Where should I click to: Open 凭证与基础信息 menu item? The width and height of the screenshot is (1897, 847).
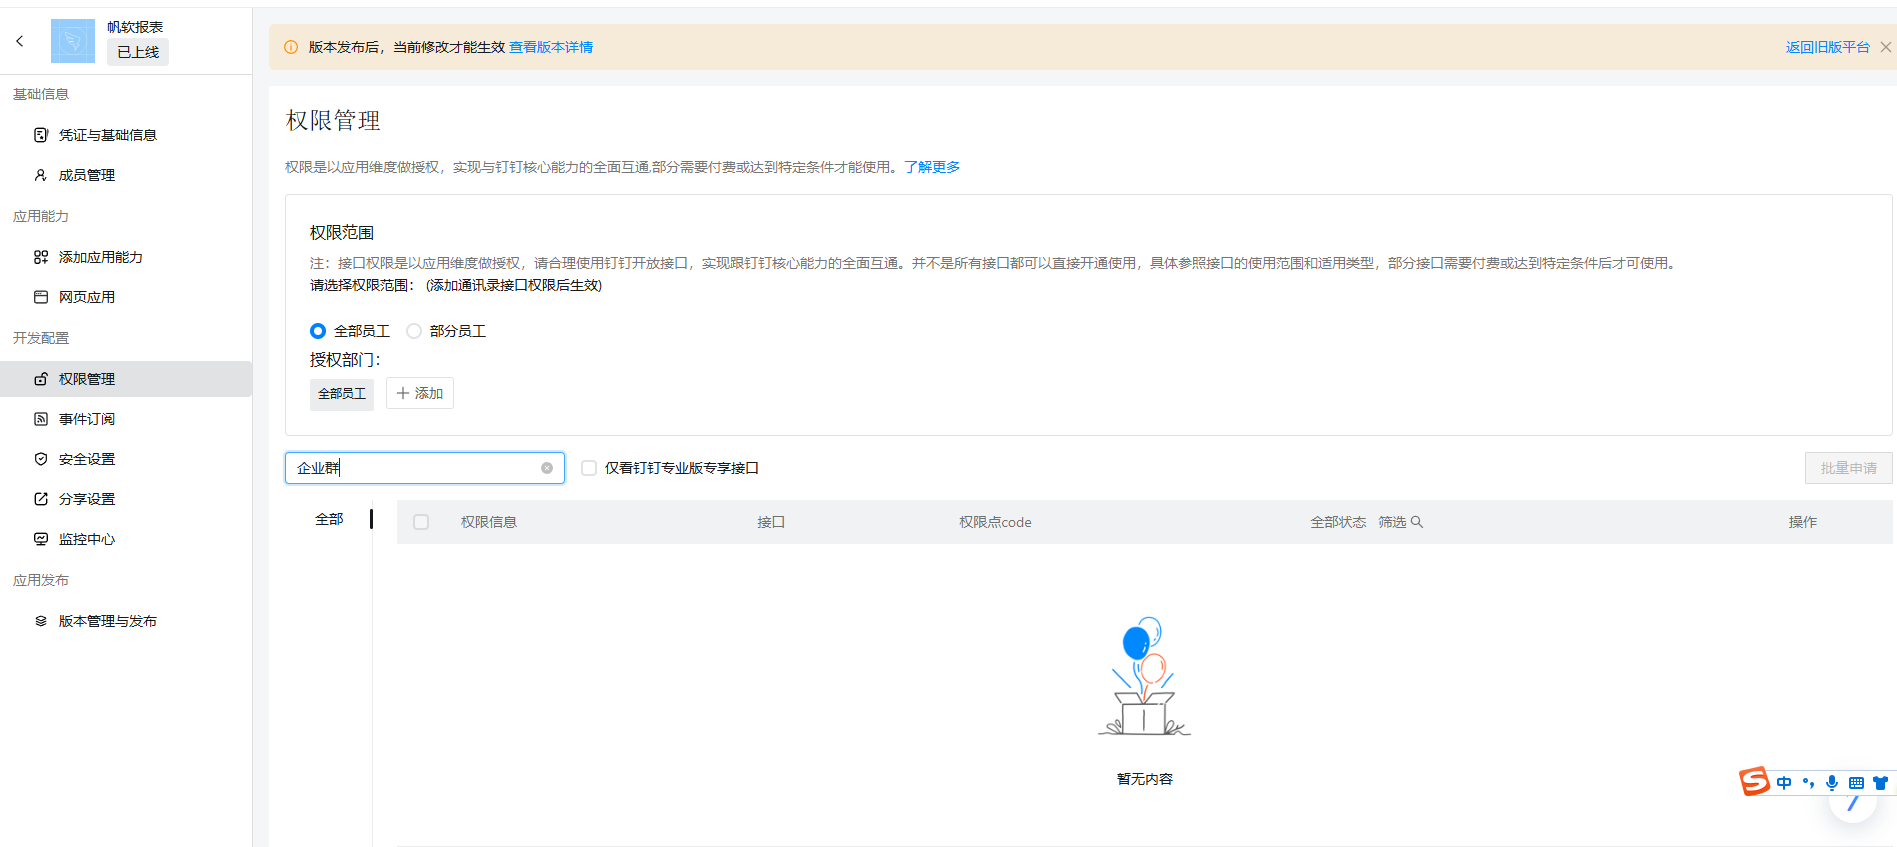coord(126,135)
